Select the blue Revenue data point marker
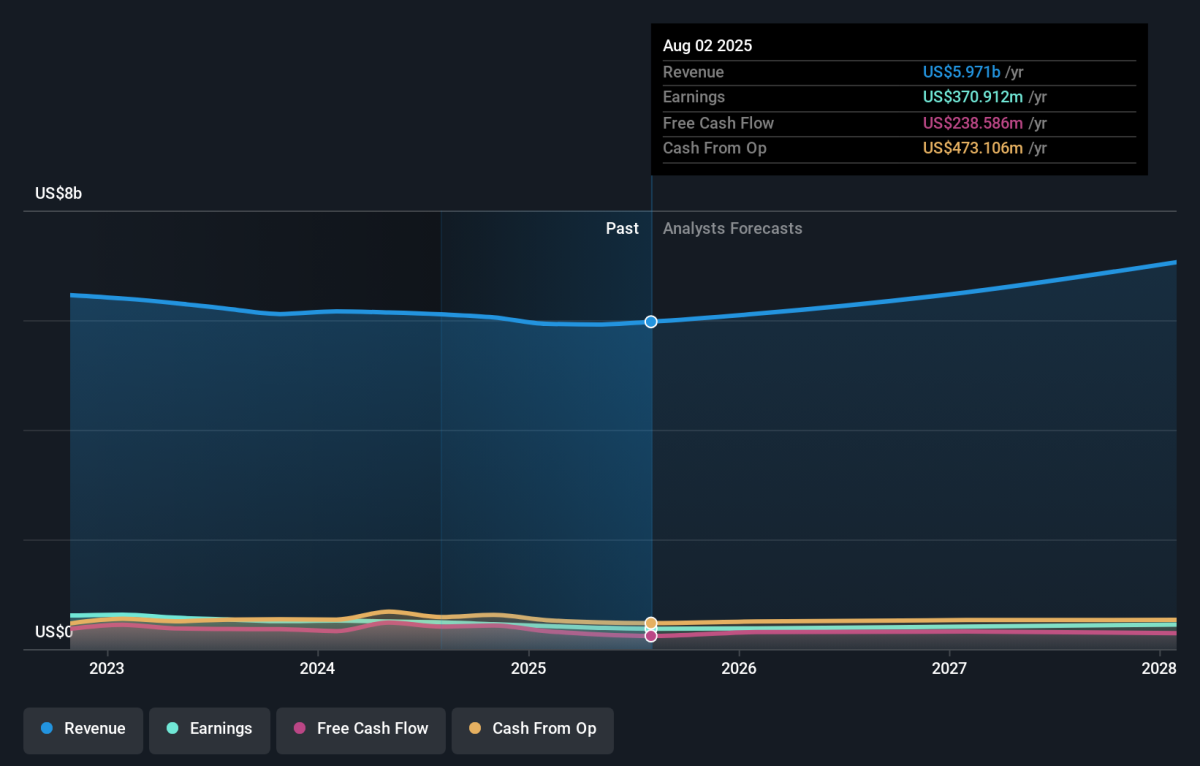This screenshot has height=766, width=1200. click(651, 322)
